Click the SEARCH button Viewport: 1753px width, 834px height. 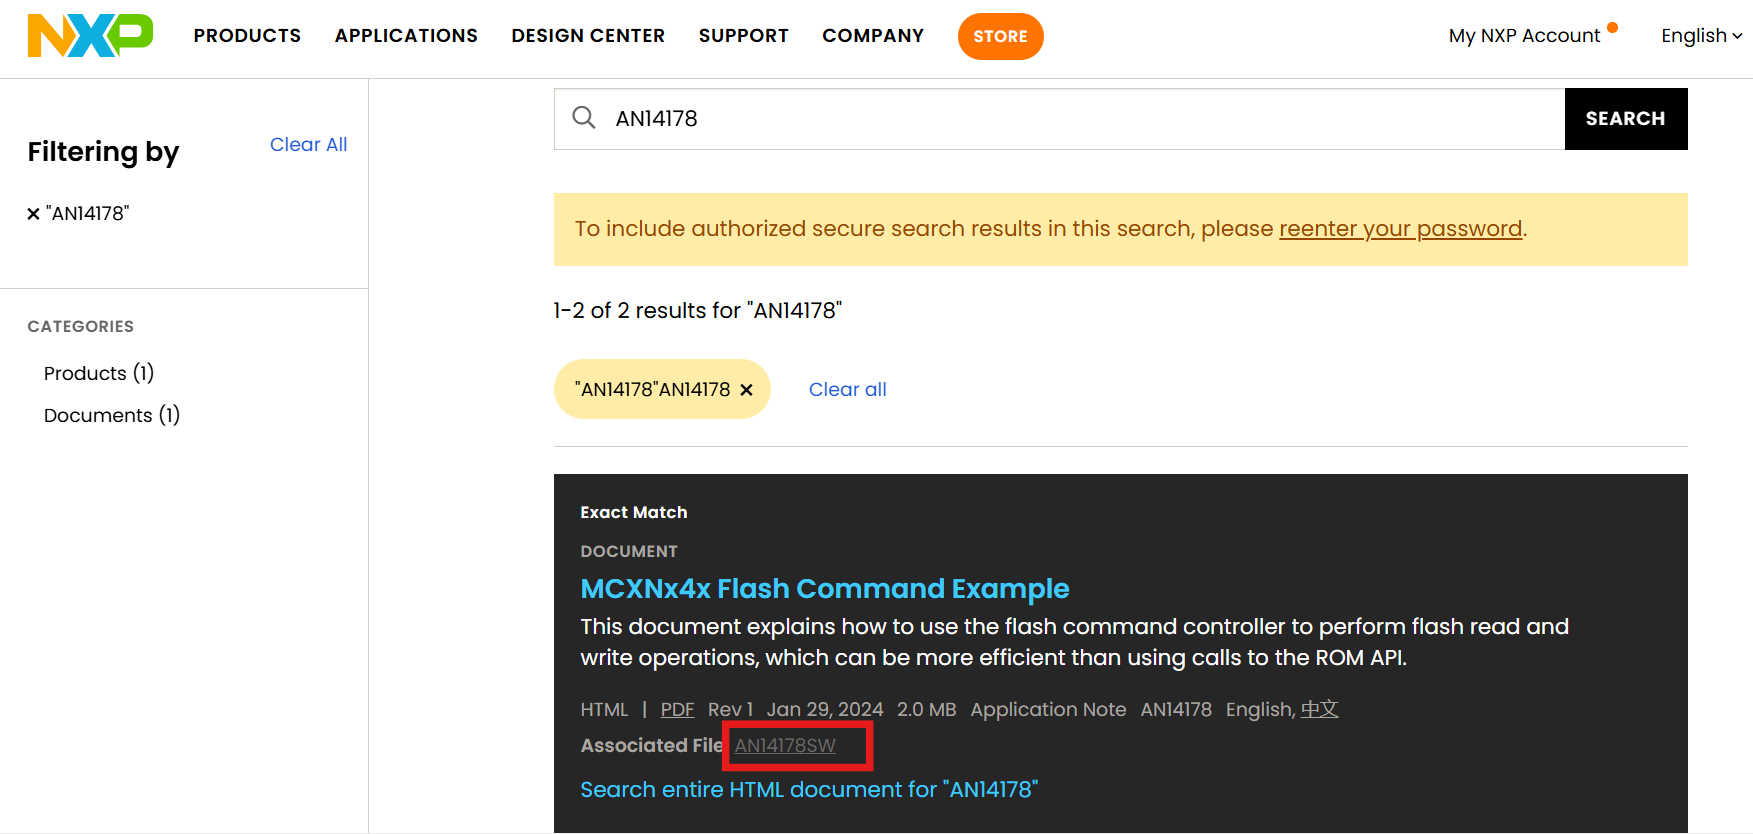1625,118
